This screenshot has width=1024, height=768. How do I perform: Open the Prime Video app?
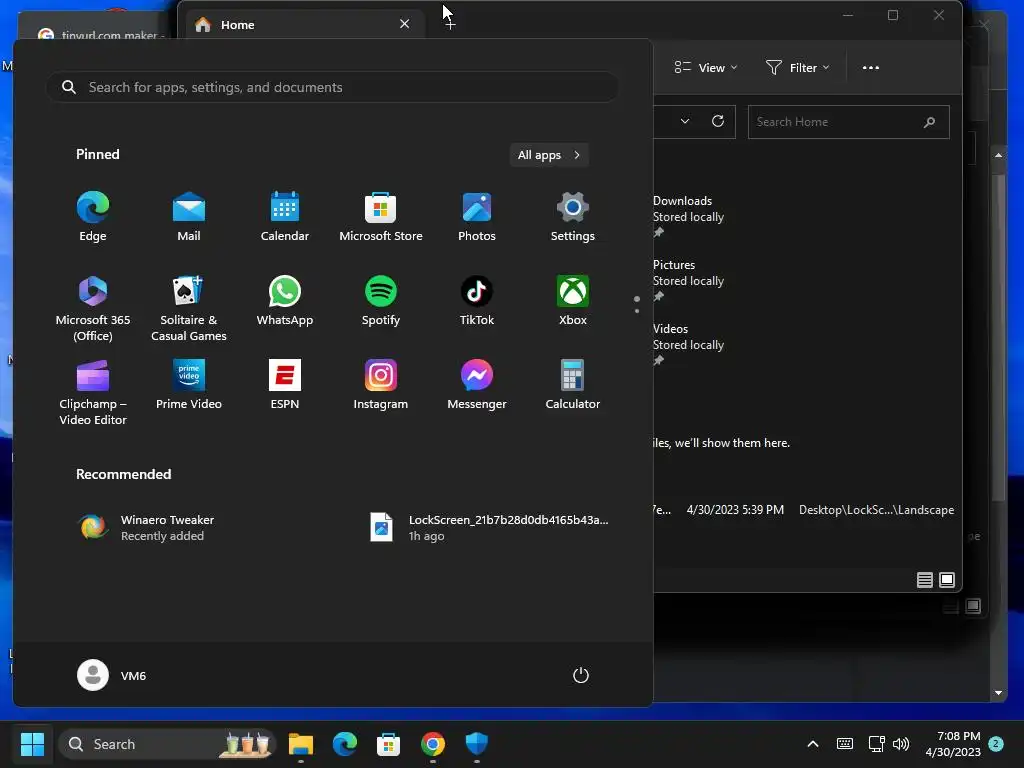[189, 385]
